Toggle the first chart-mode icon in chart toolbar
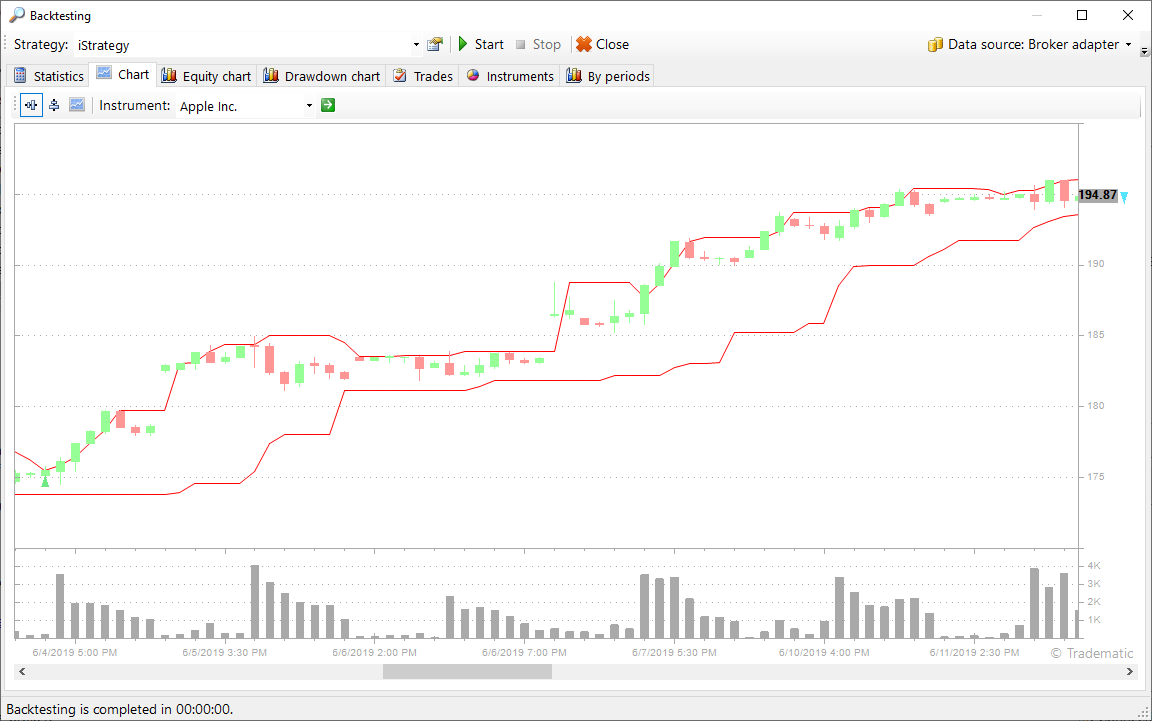The width and height of the screenshot is (1152, 721). [x=31, y=105]
